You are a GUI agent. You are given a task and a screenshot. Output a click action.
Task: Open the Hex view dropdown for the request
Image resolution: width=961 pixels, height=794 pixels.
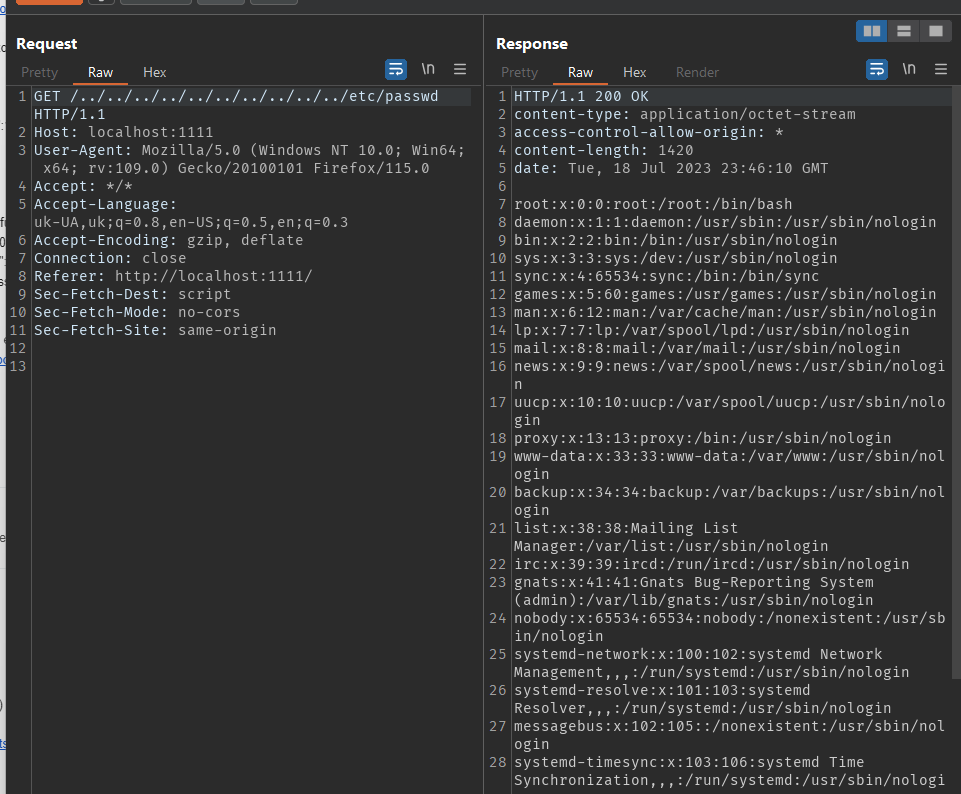pyautogui.click(x=154, y=72)
